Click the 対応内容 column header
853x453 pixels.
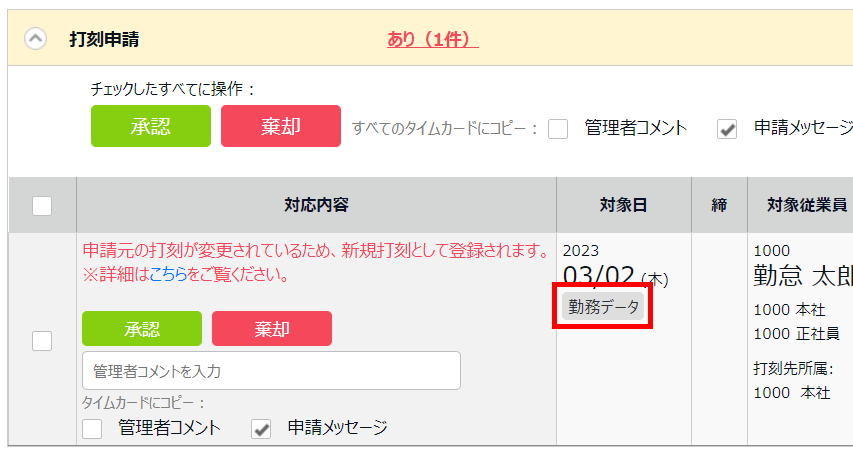[316, 205]
